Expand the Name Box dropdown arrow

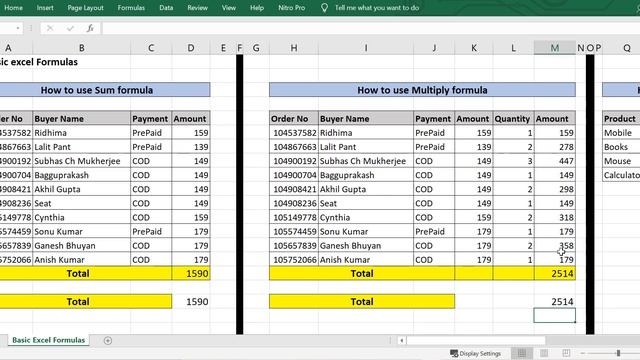[x=18, y=28]
